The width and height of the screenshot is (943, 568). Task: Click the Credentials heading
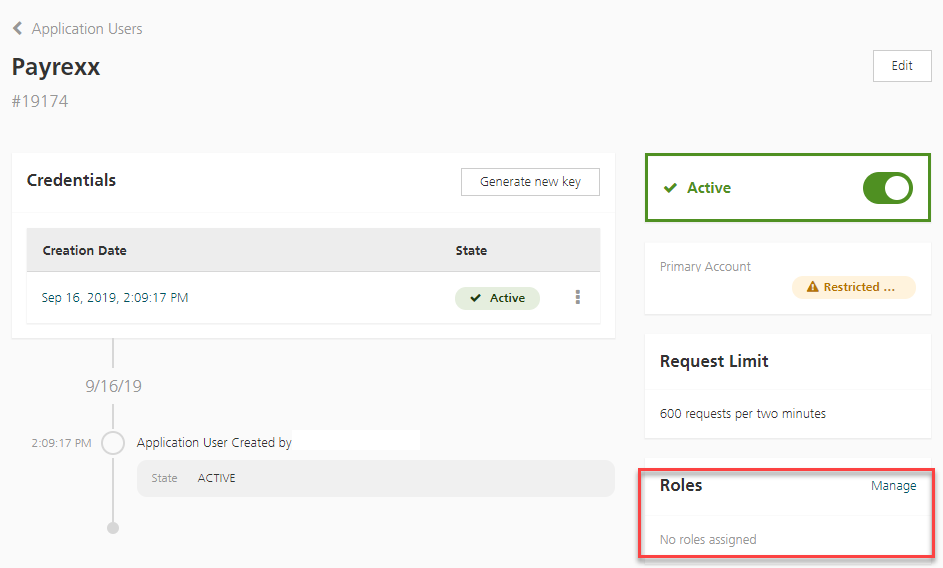coord(71,181)
